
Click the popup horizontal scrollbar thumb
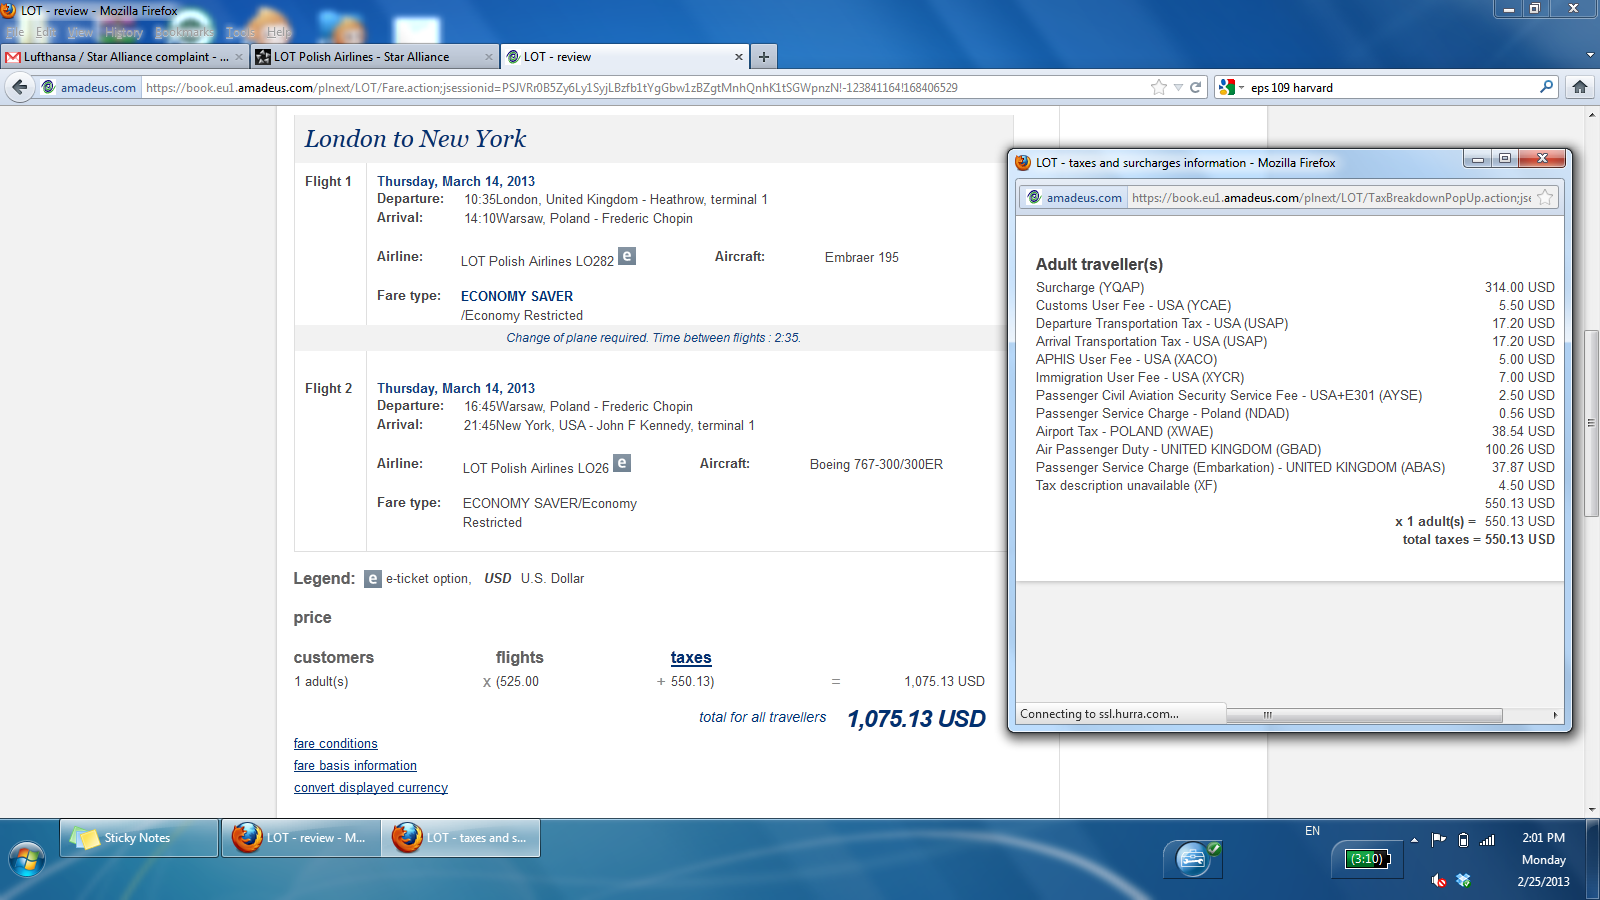(1364, 715)
